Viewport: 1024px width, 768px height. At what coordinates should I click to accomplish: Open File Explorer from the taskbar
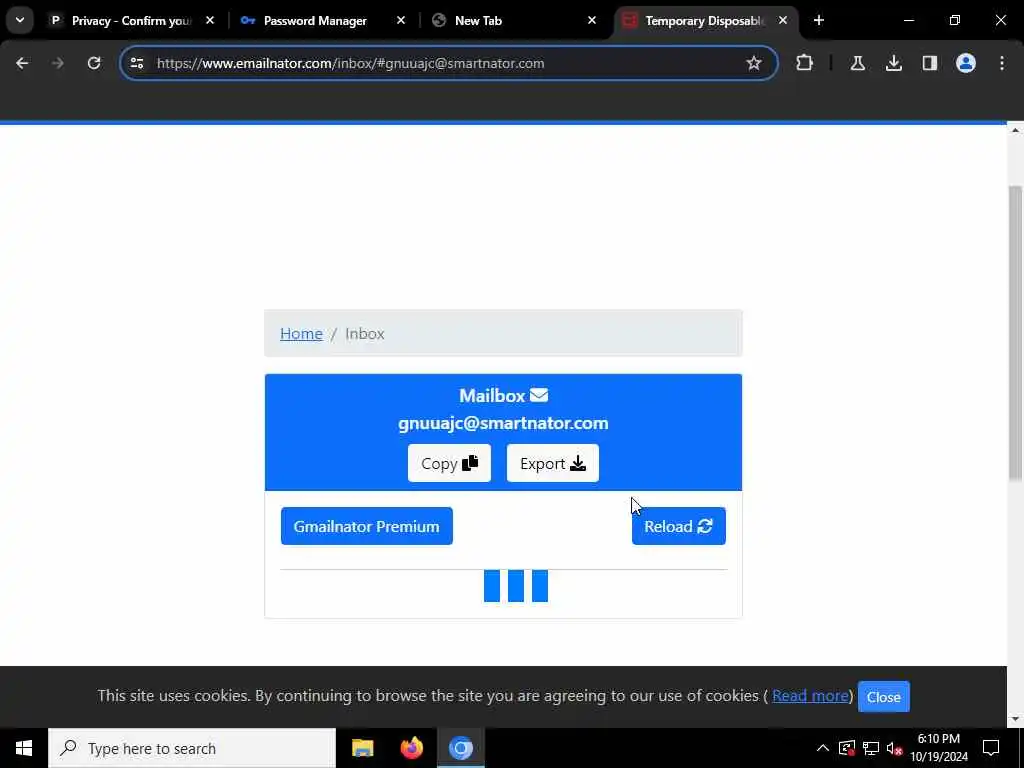[x=362, y=748]
